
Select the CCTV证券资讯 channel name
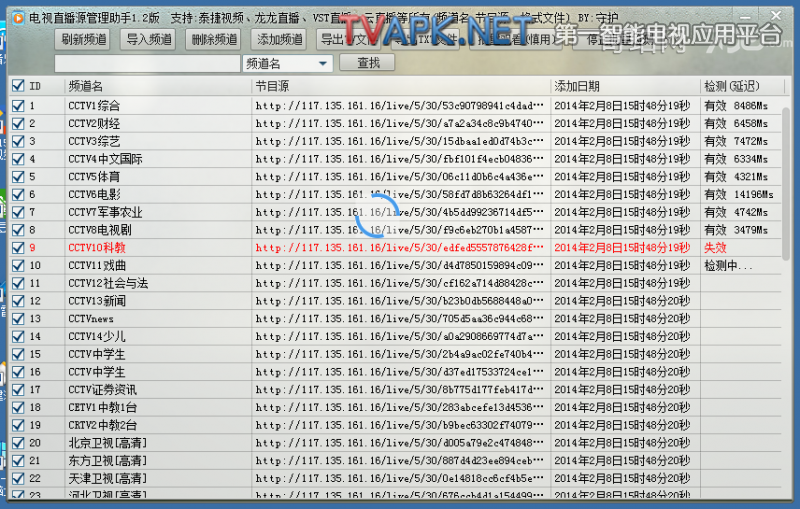tap(103, 390)
